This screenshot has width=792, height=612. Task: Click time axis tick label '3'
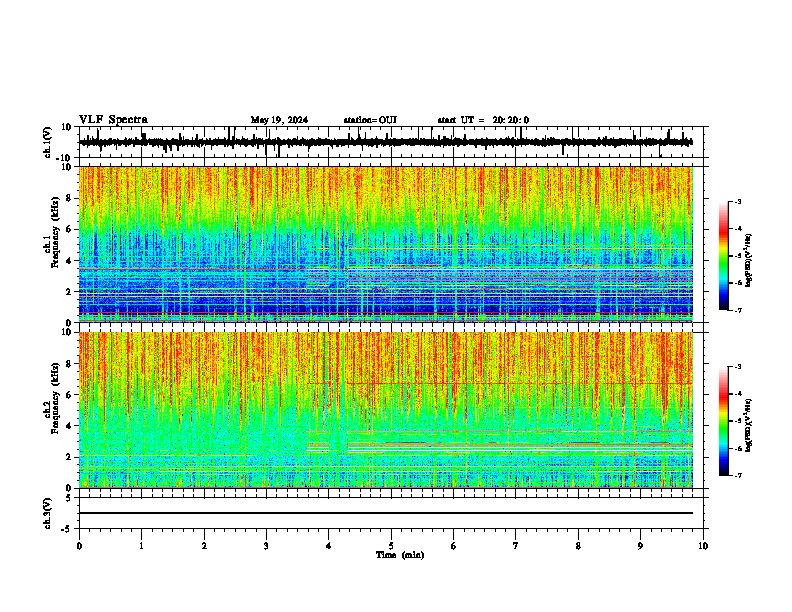[x=266, y=546]
